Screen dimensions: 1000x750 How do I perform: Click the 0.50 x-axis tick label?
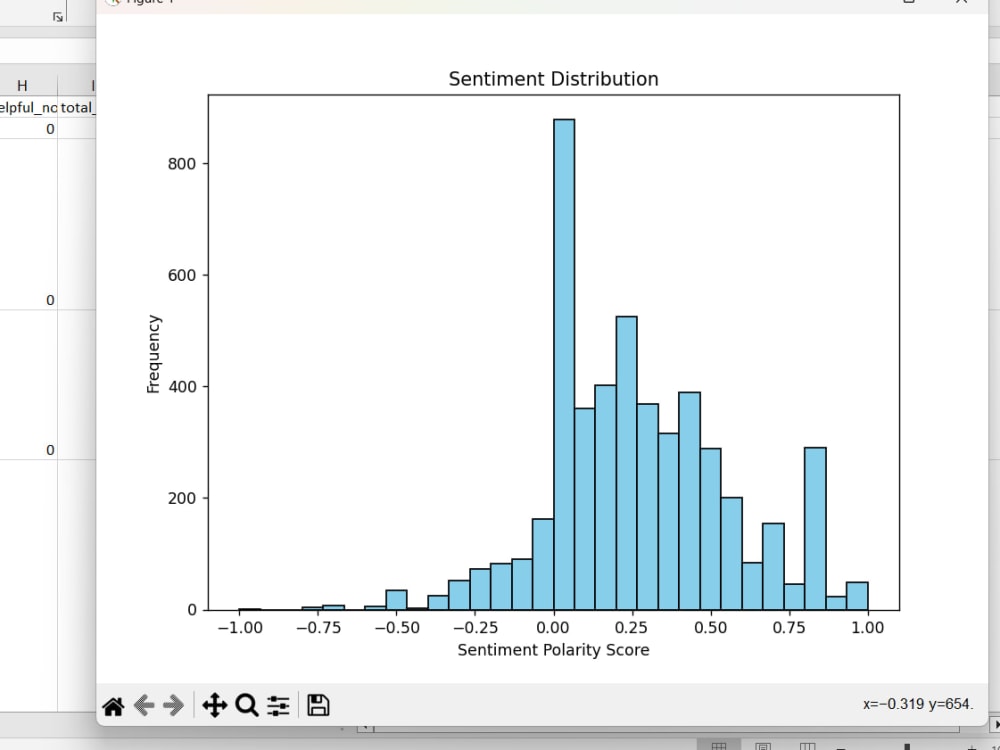tap(710, 628)
